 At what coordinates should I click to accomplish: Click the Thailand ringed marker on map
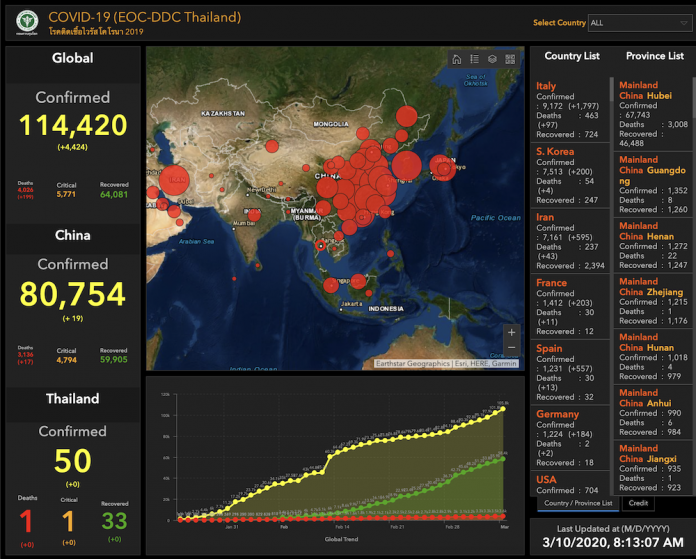click(320, 246)
